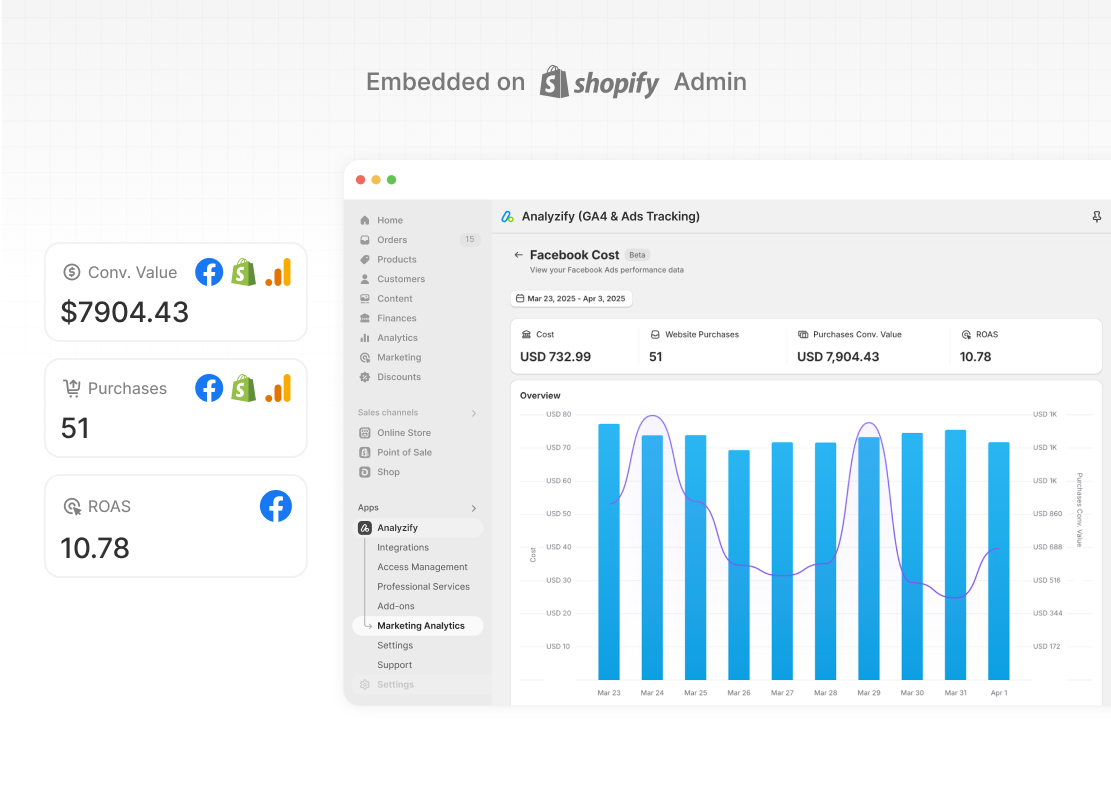Click the Facebook logo on the Purchases card
Image resolution: width=1111 pixels, height=790 pixels.
[x=209, y=388]
